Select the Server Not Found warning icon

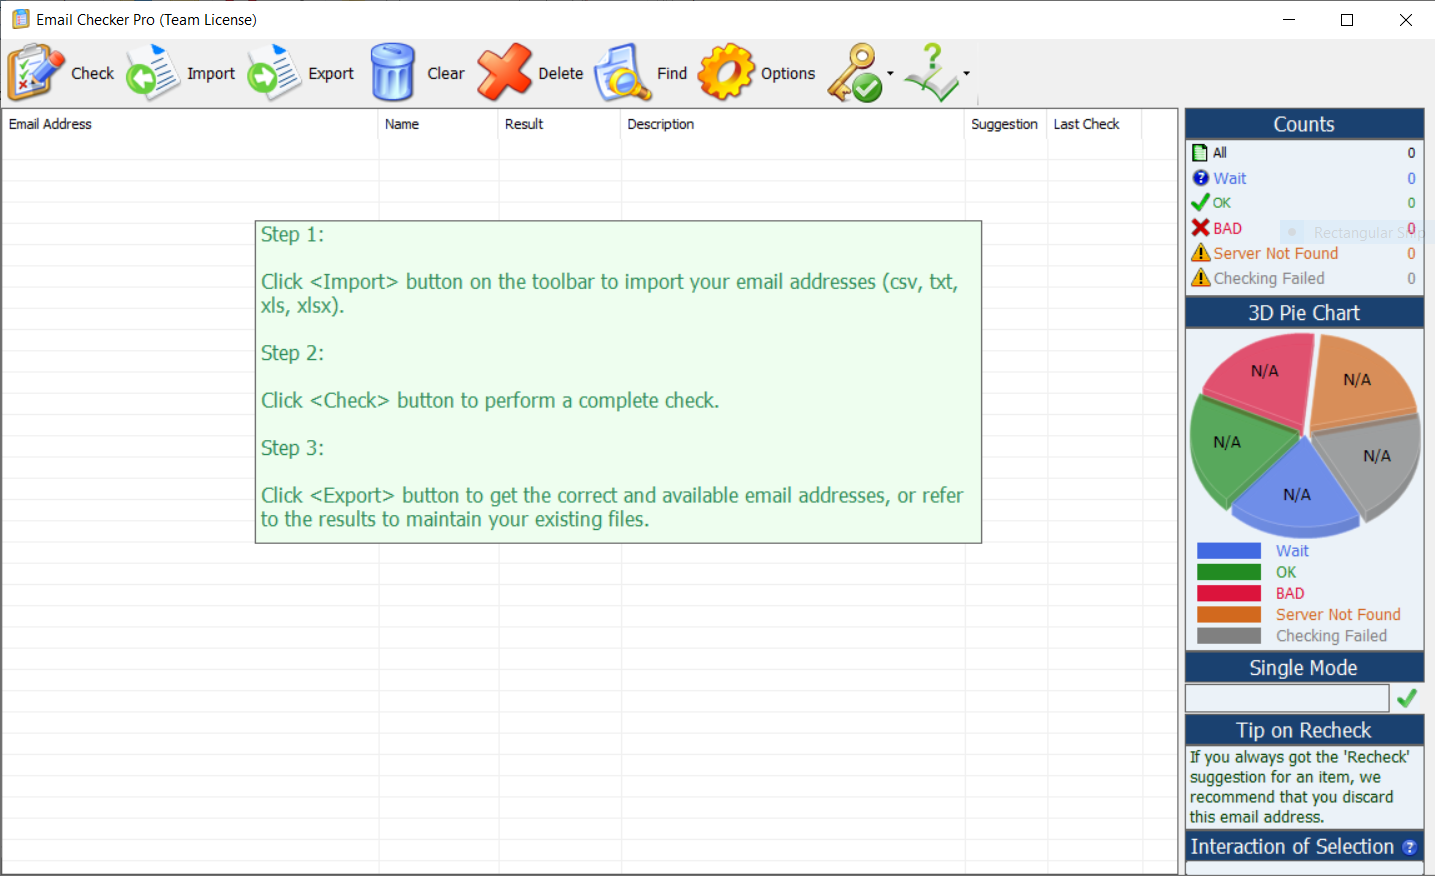tap(1200, 252)
